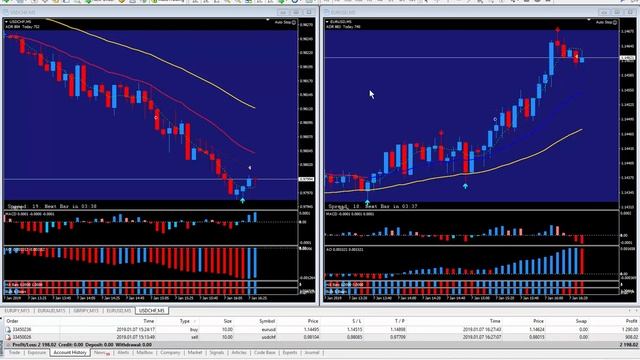Open the Articles tab
640x360 pixels.
[x=239, y=353]
